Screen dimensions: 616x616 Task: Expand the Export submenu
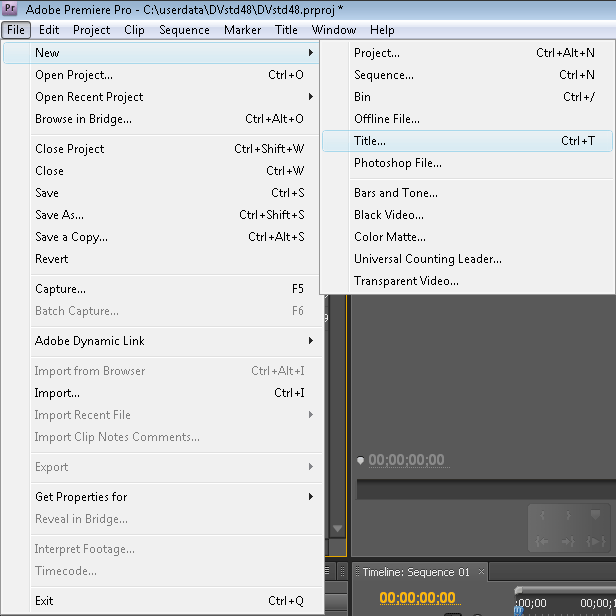tap(161, 467)
